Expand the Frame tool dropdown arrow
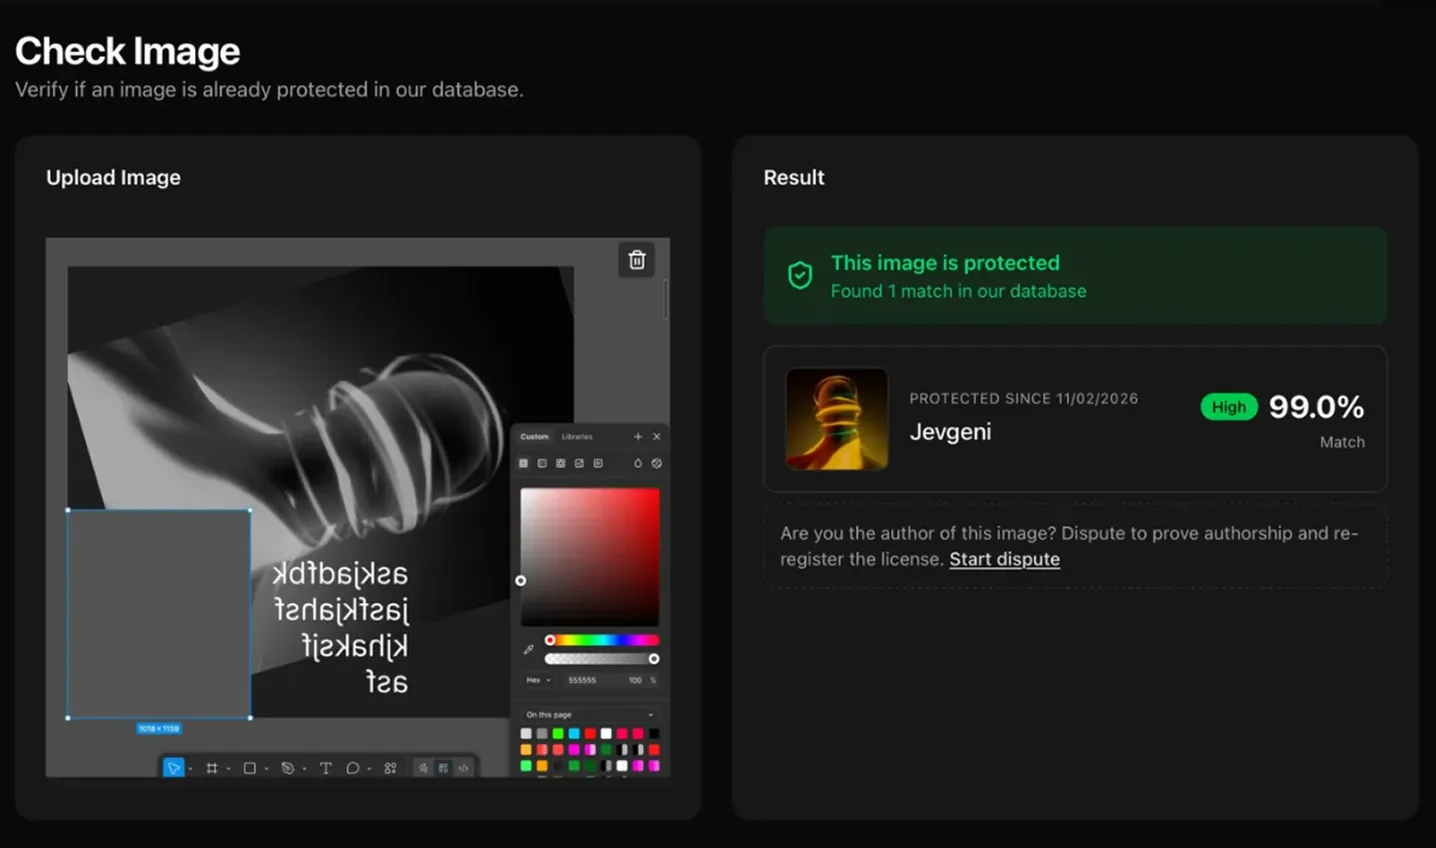Viewport: 1436px width, 848px height. [x=228, y=769]
